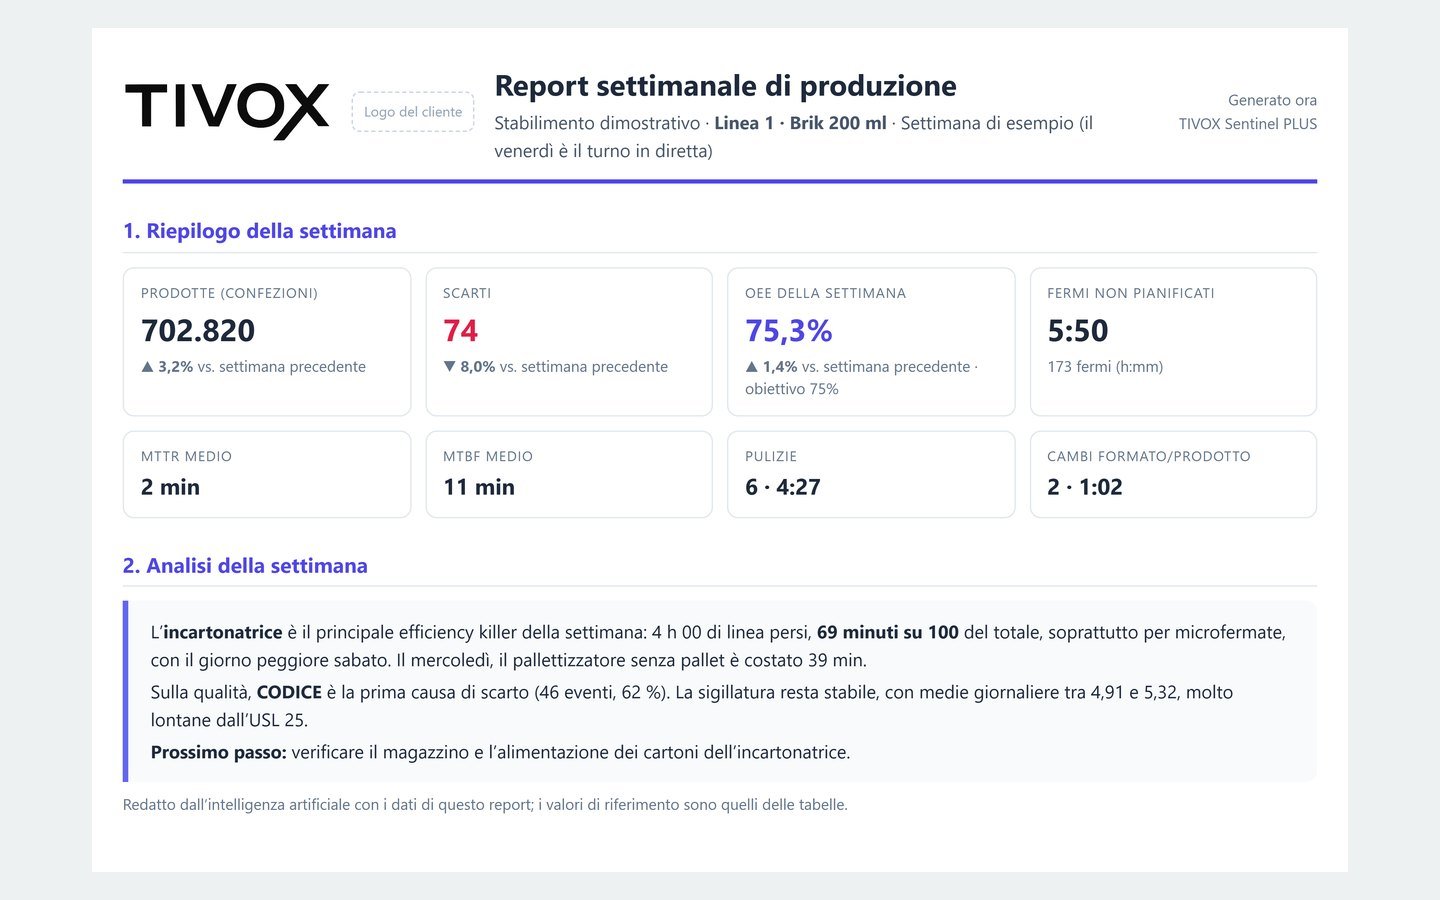This screenshot has width=1440, height=900.
Task: Click the 'Generato ora' text
Action: click(1272, 100)
